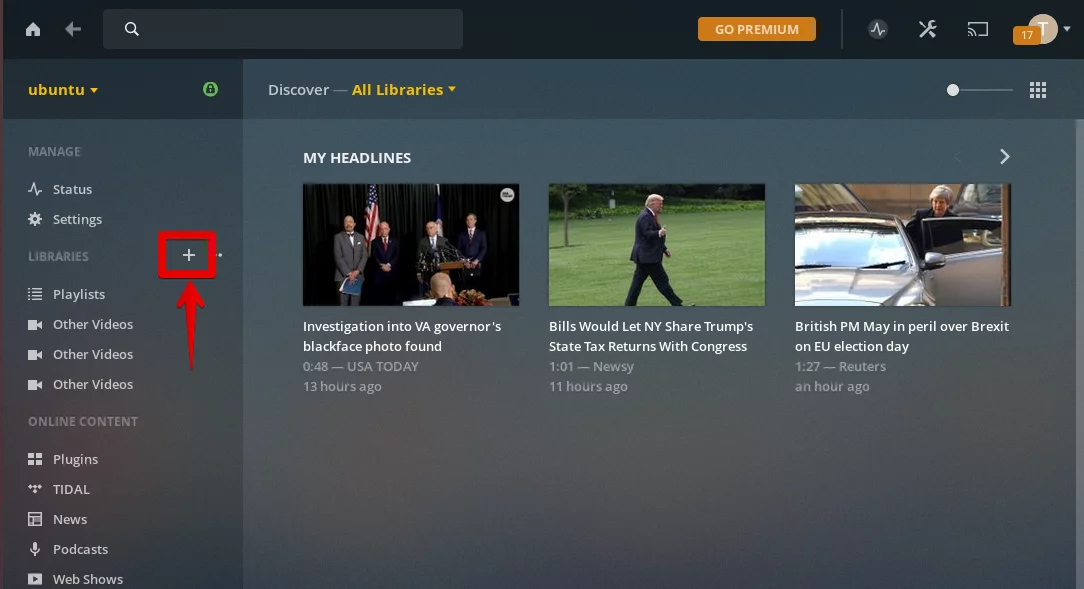Click the Playlists list icon
This screenshot has height=589, width=1084.
click(35, 294)
